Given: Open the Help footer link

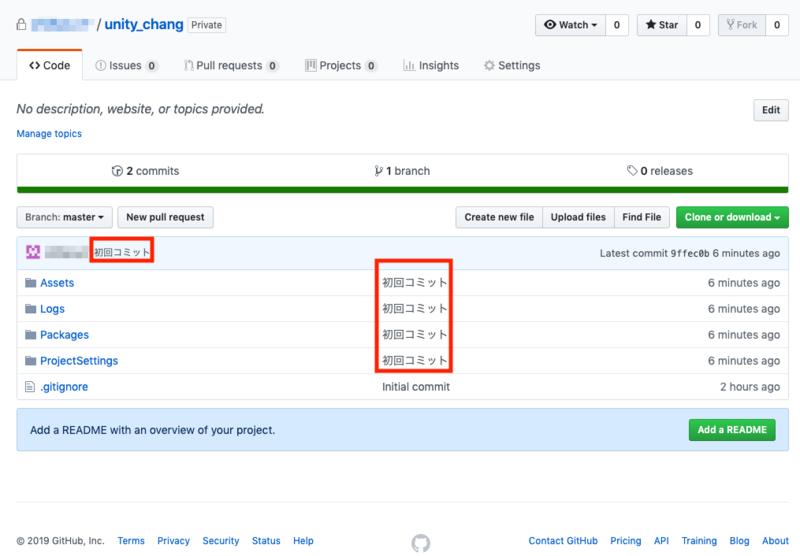Looking at the screenshot, I should 303,541.
